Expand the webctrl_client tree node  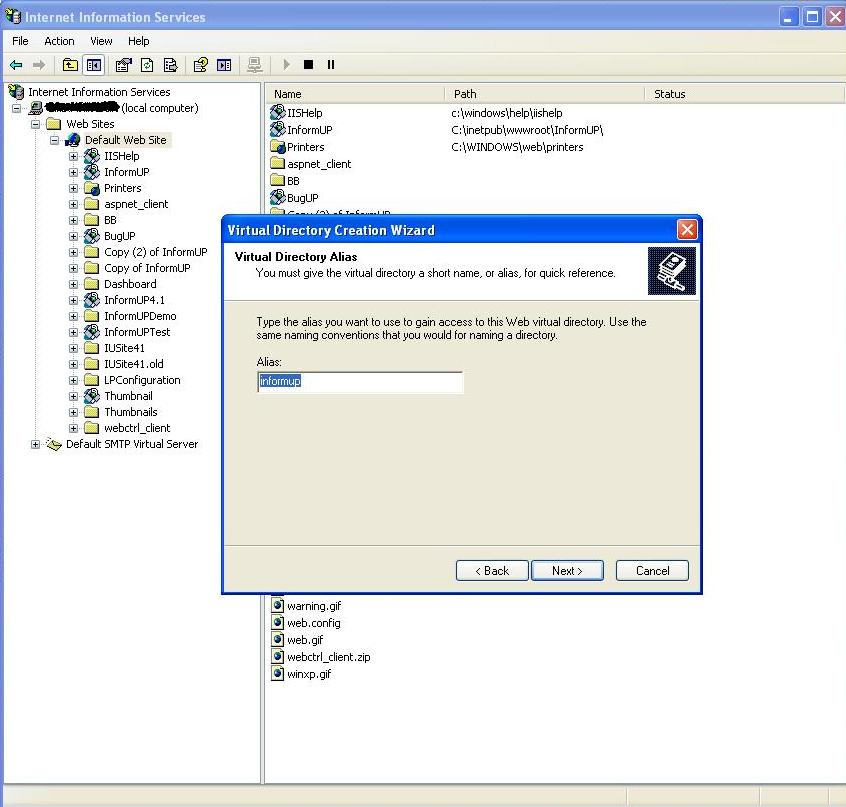[73, 428]
